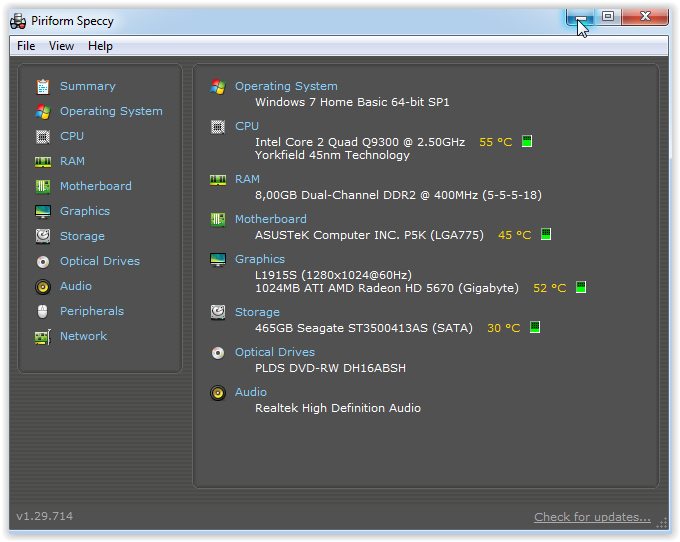Click "PLDS DVD-RW DH16ABSH" text
The height and width of the screenshot is (542, 680).
click(x=330, y=368)
